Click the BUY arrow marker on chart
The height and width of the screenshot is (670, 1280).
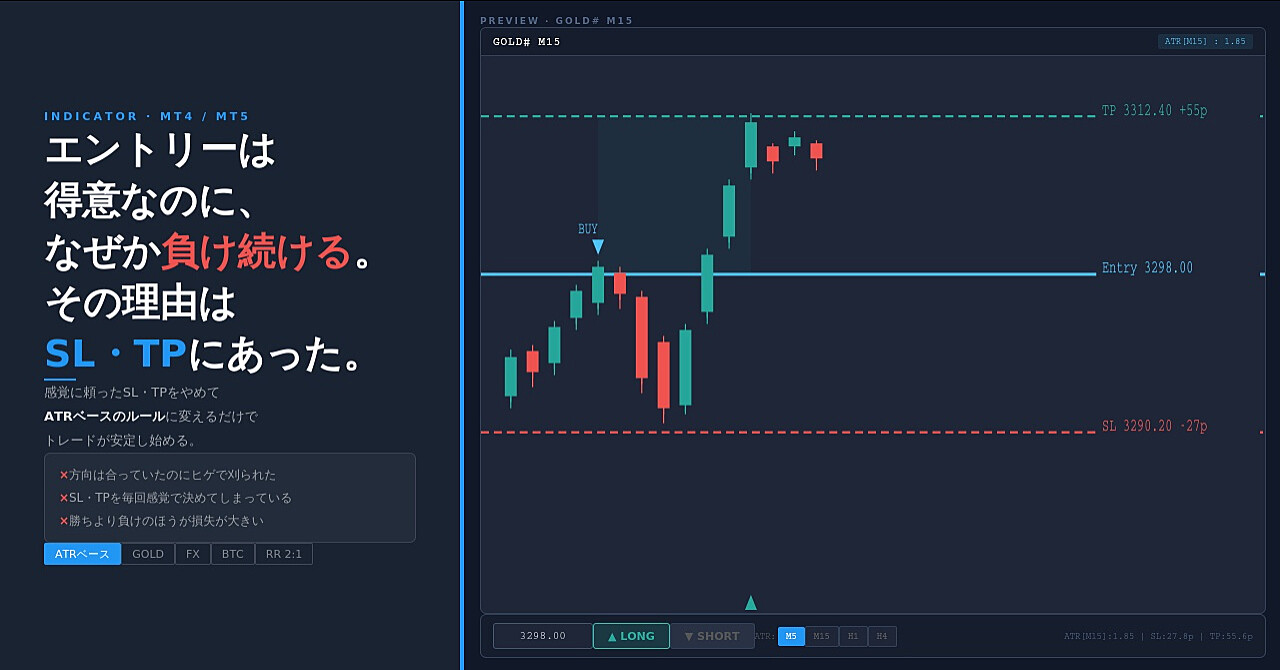click(x=598, y=246)
